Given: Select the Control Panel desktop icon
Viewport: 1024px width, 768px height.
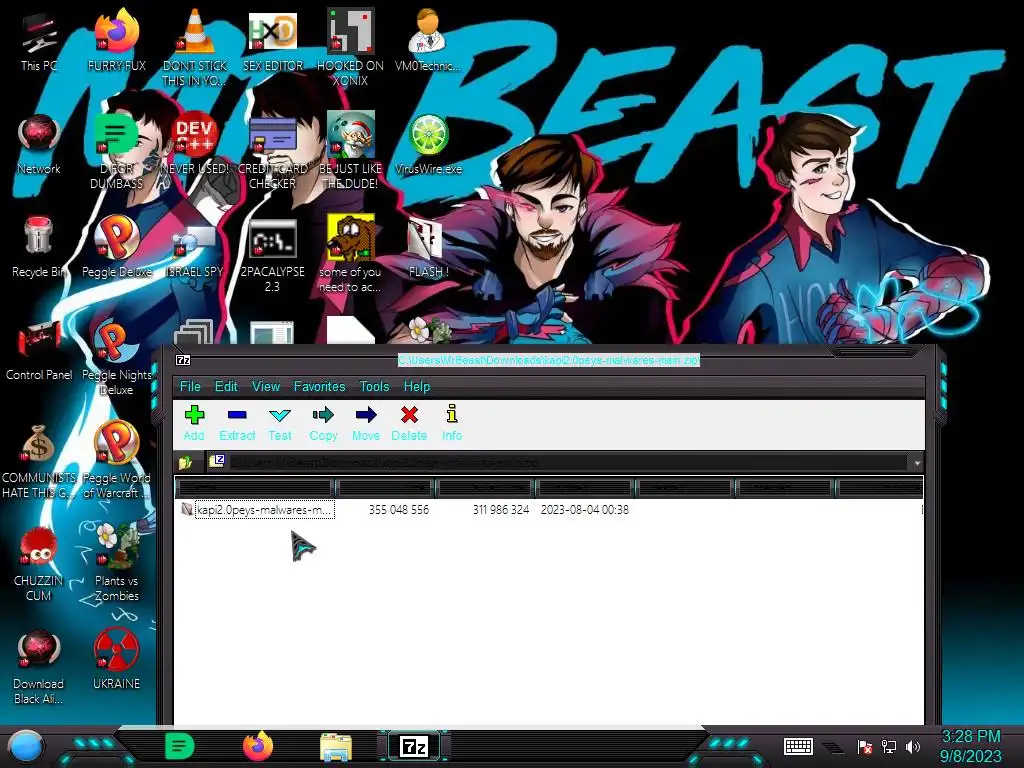Looking at the screenshot, I should tap(39, 351).
